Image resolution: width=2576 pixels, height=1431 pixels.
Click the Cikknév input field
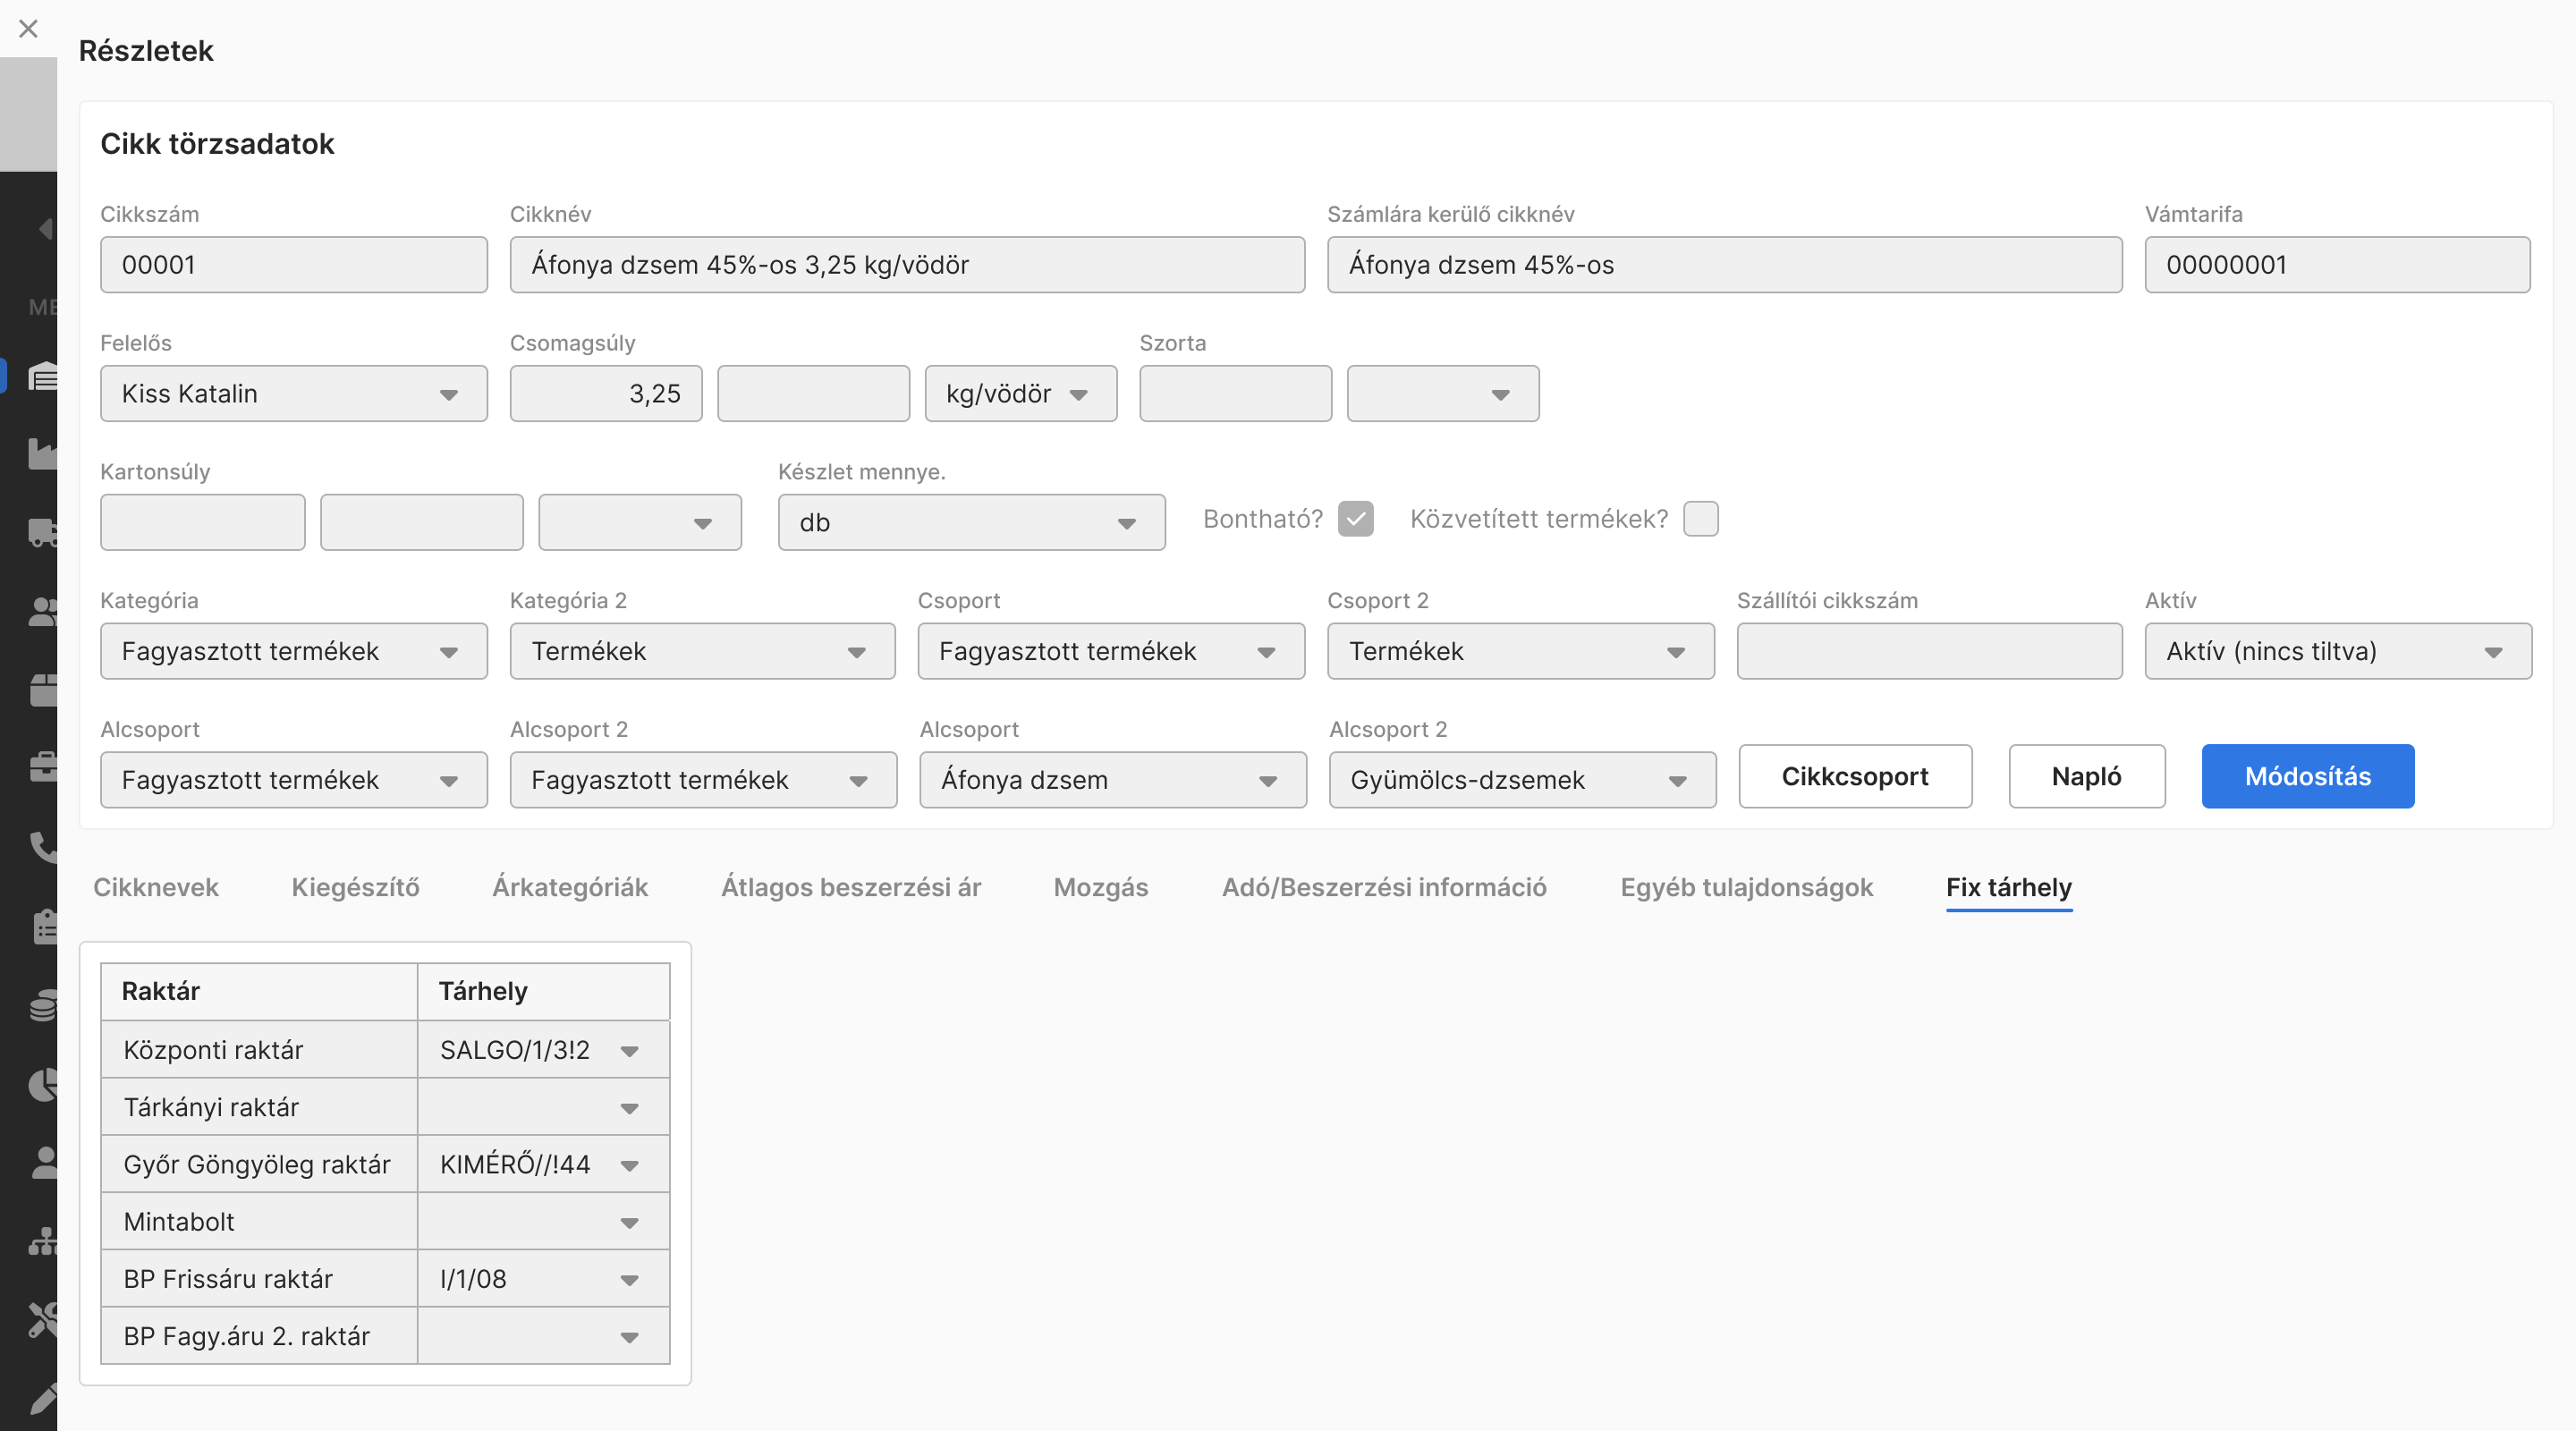pyautogui.click(x=907, y=265)
